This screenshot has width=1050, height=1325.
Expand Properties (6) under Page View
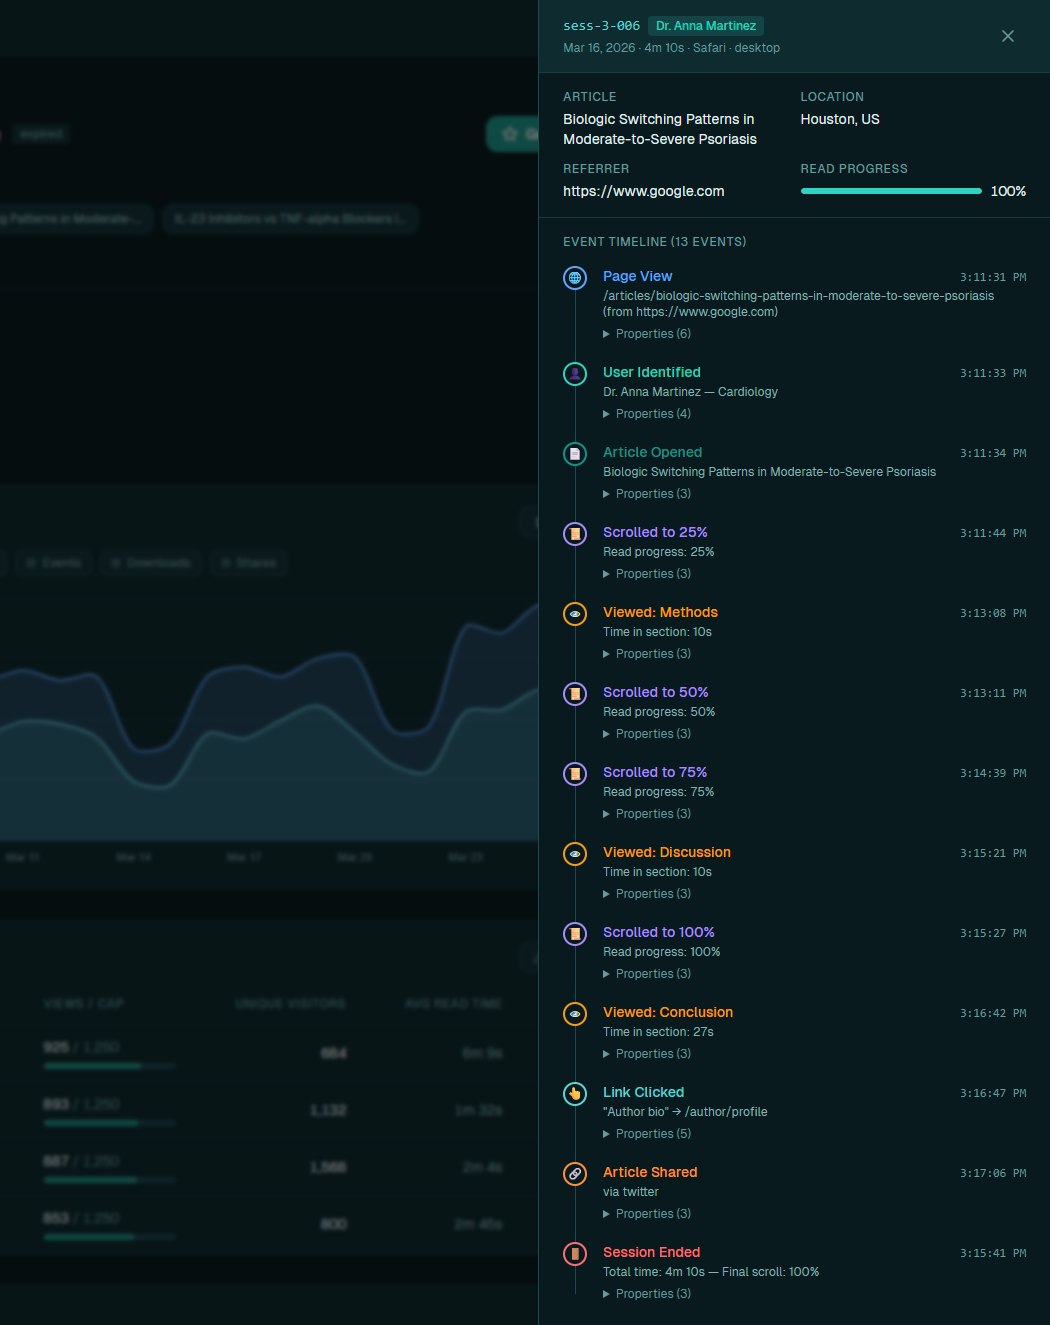point(647,334)
